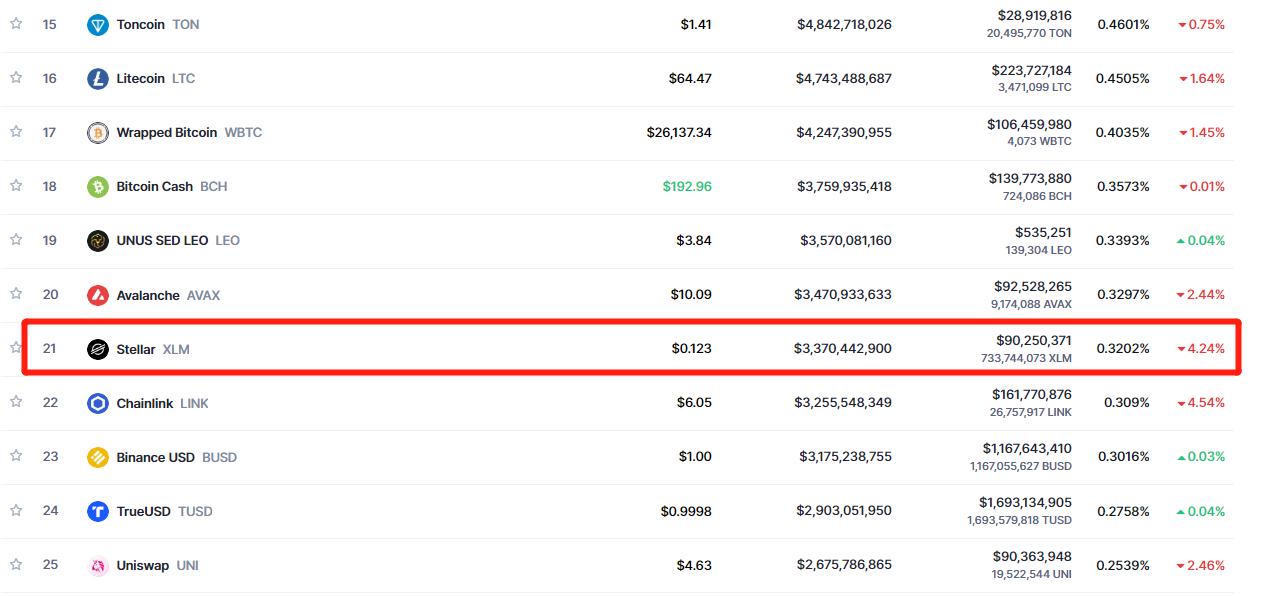Toggle watchlist star for Wrapped Bitcoin
The width and height of the screenshot is (1261, 596).
pyautogui.click(x=16, y=132)
